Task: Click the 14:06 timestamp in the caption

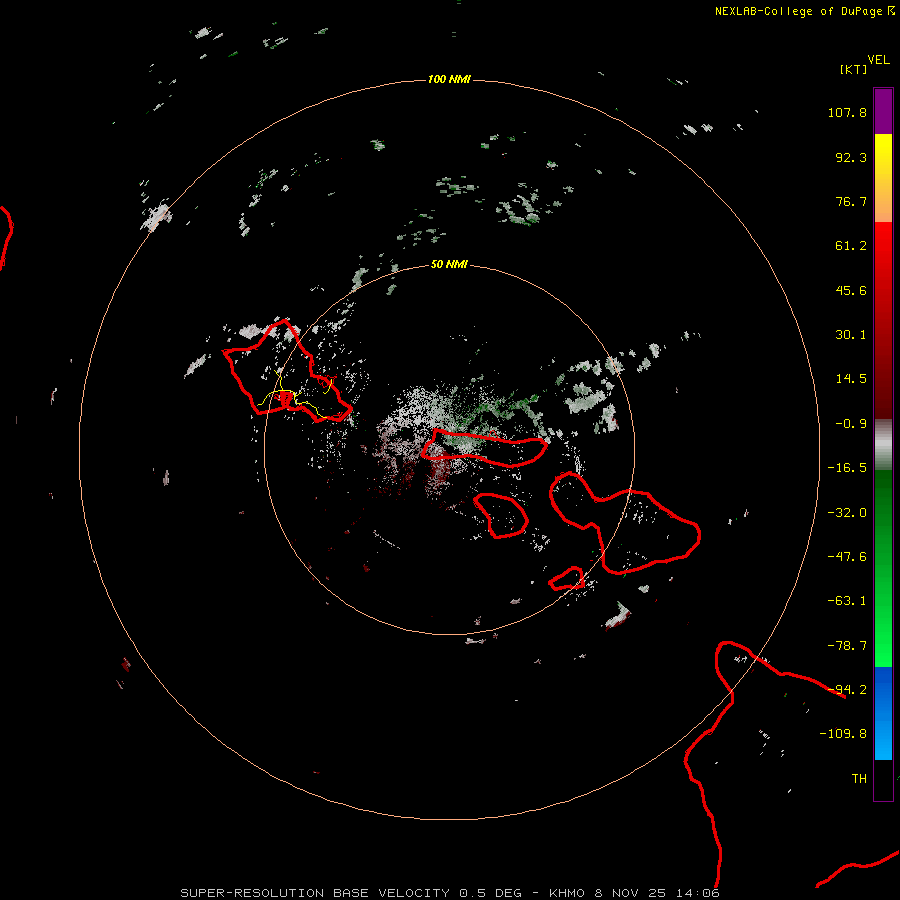Action: pyautogui.click(x=698, y=893)
